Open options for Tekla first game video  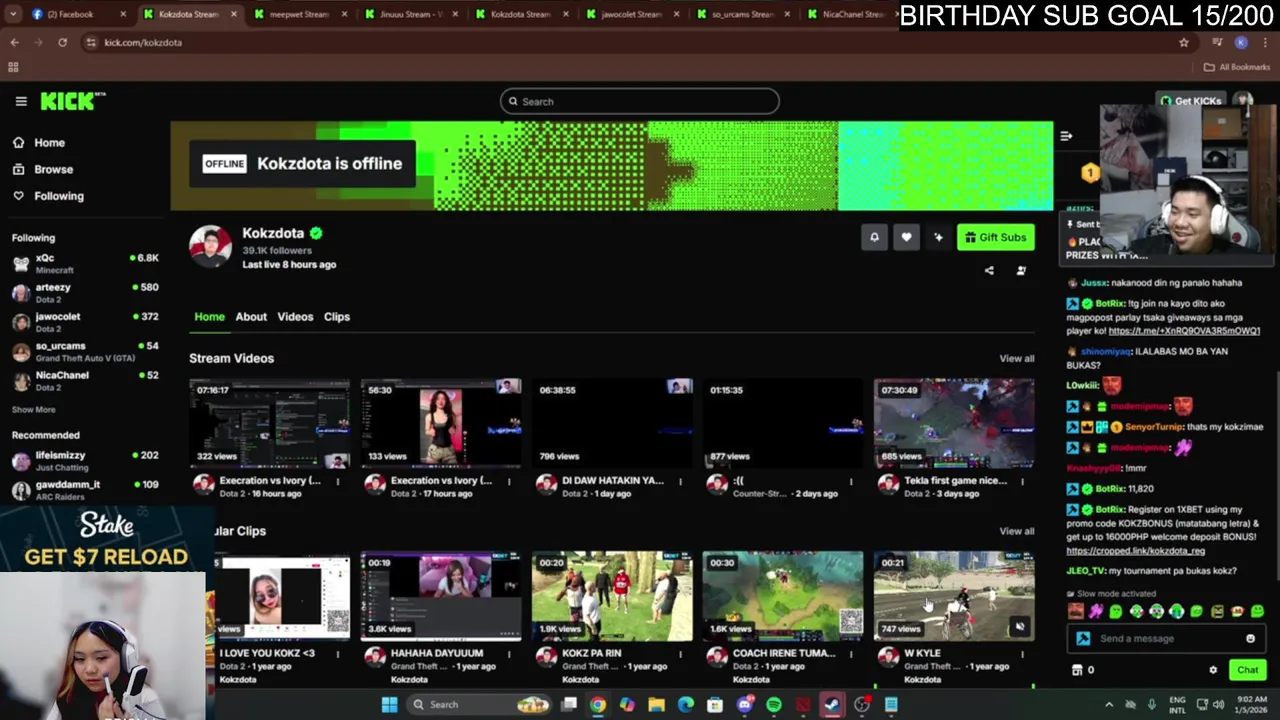[1022, 481]
